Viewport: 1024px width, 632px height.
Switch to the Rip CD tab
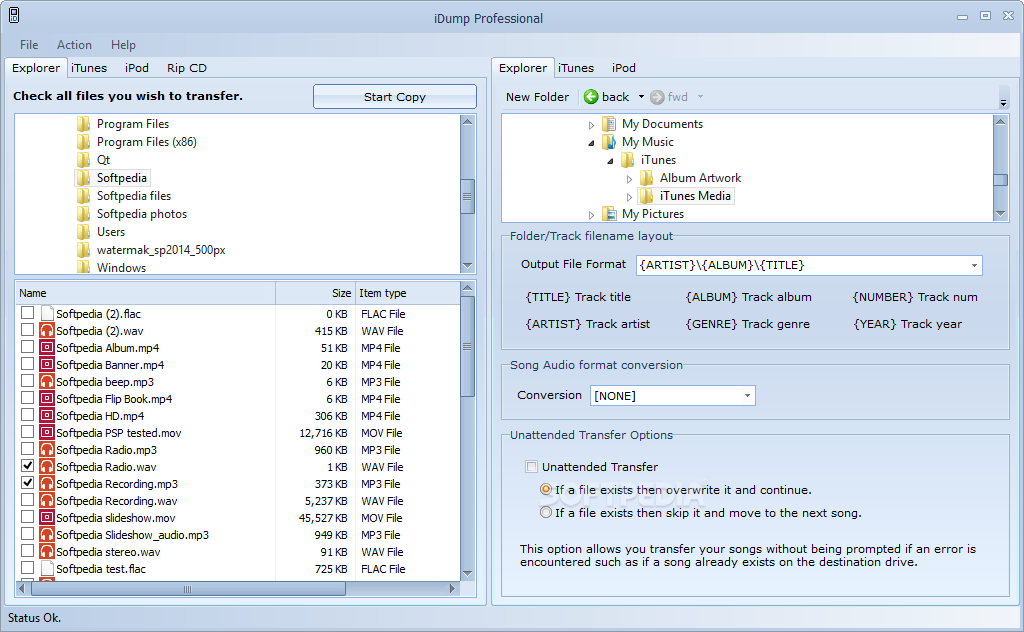pos(187,68)
